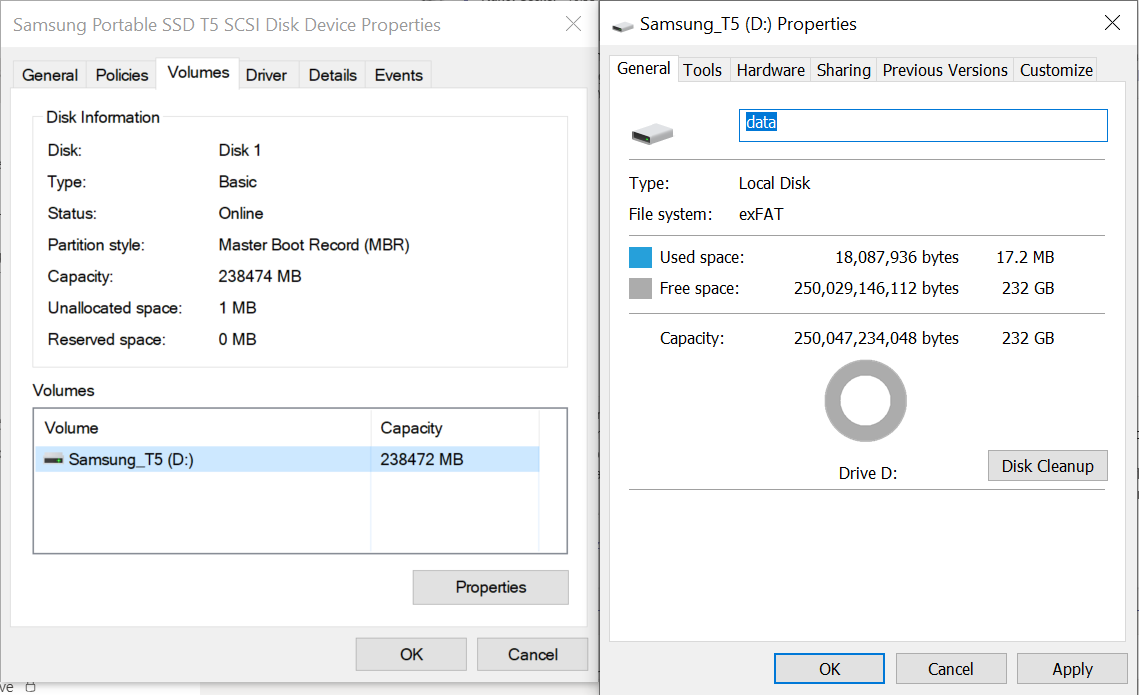Click the Properties button under Volumes list

[491, 587]
